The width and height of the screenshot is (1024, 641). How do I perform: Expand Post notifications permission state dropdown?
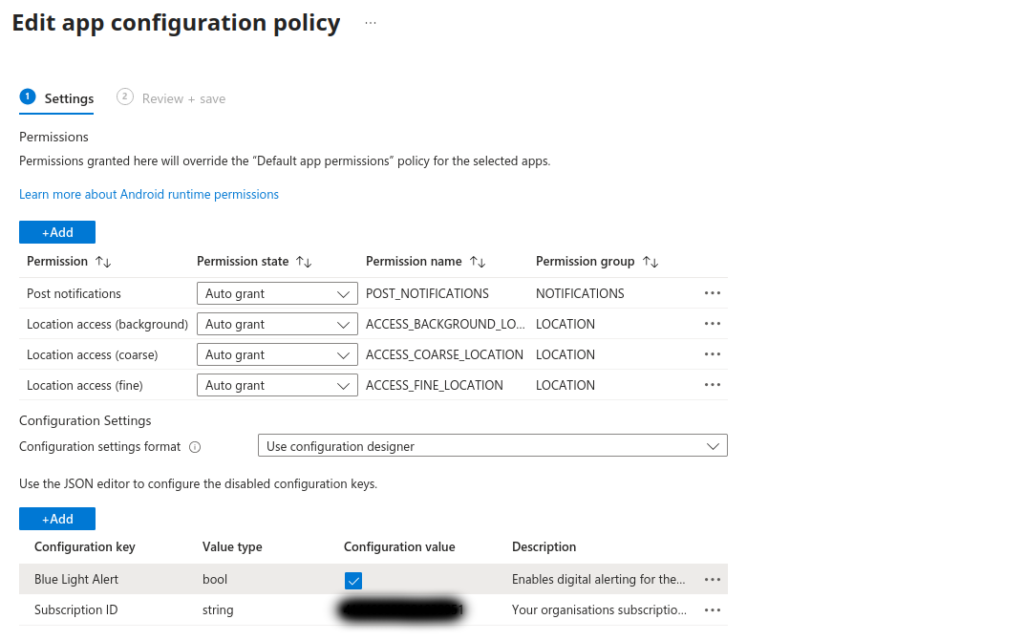277,294
